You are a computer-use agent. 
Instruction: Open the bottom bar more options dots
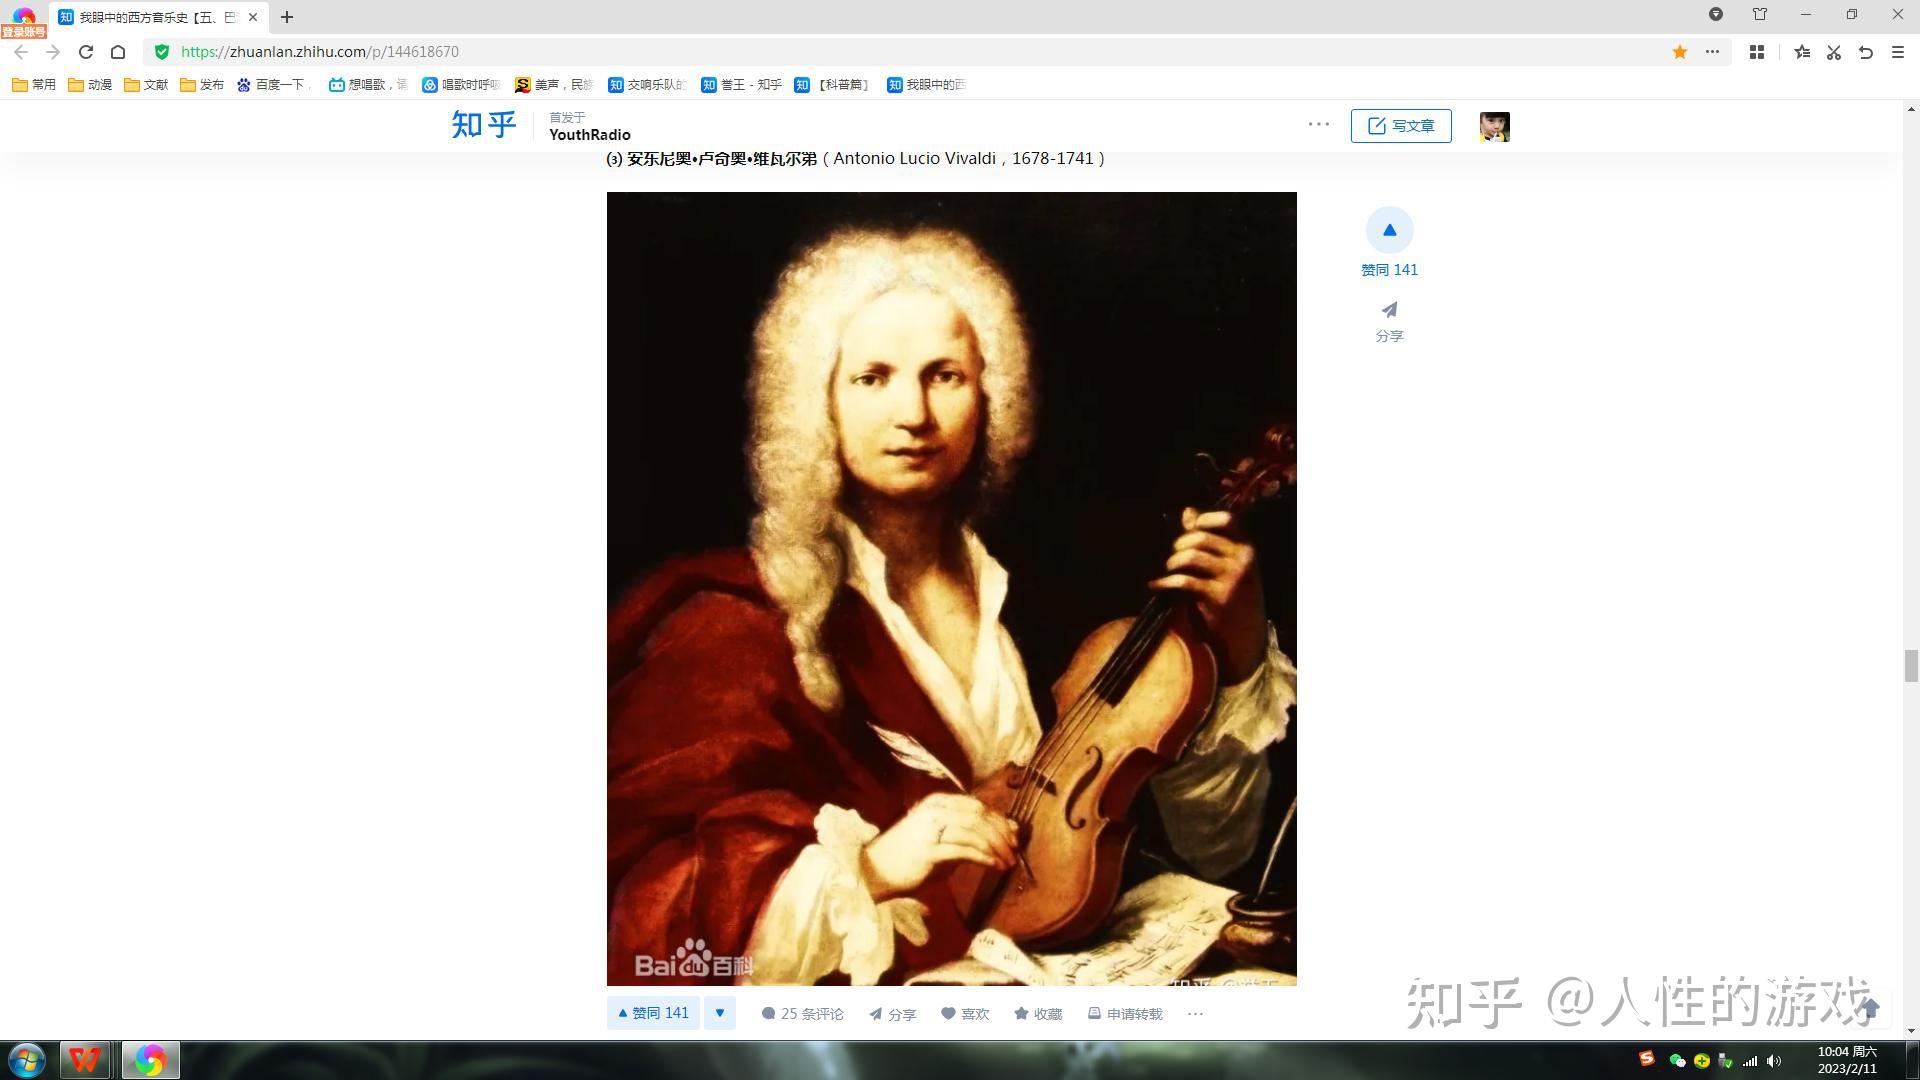1195,1014
